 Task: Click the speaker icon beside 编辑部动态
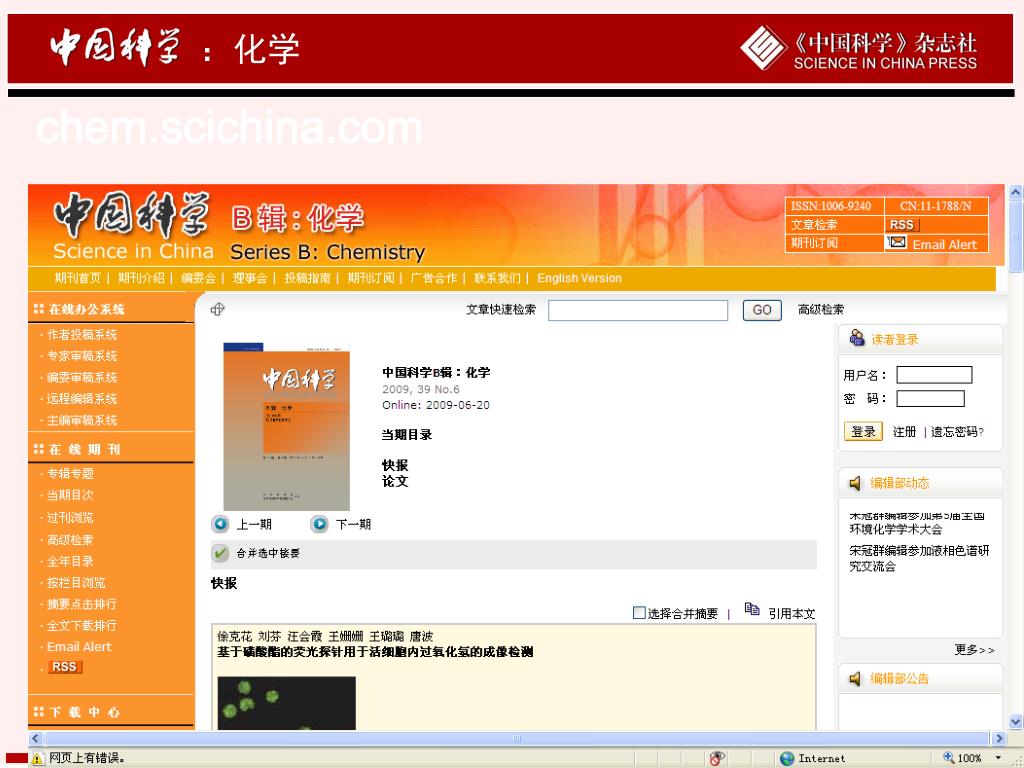click(855, 483)
